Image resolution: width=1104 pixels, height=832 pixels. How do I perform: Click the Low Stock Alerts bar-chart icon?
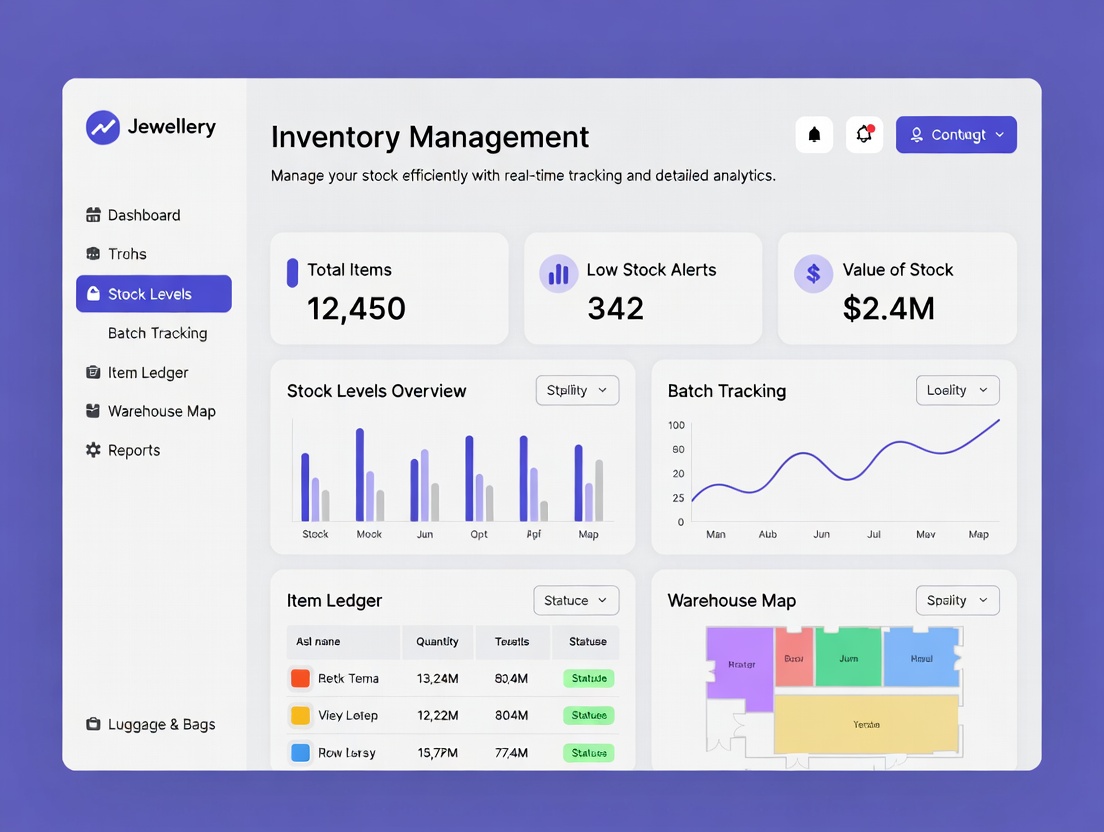pyautogui.click(x=558, y=274)
